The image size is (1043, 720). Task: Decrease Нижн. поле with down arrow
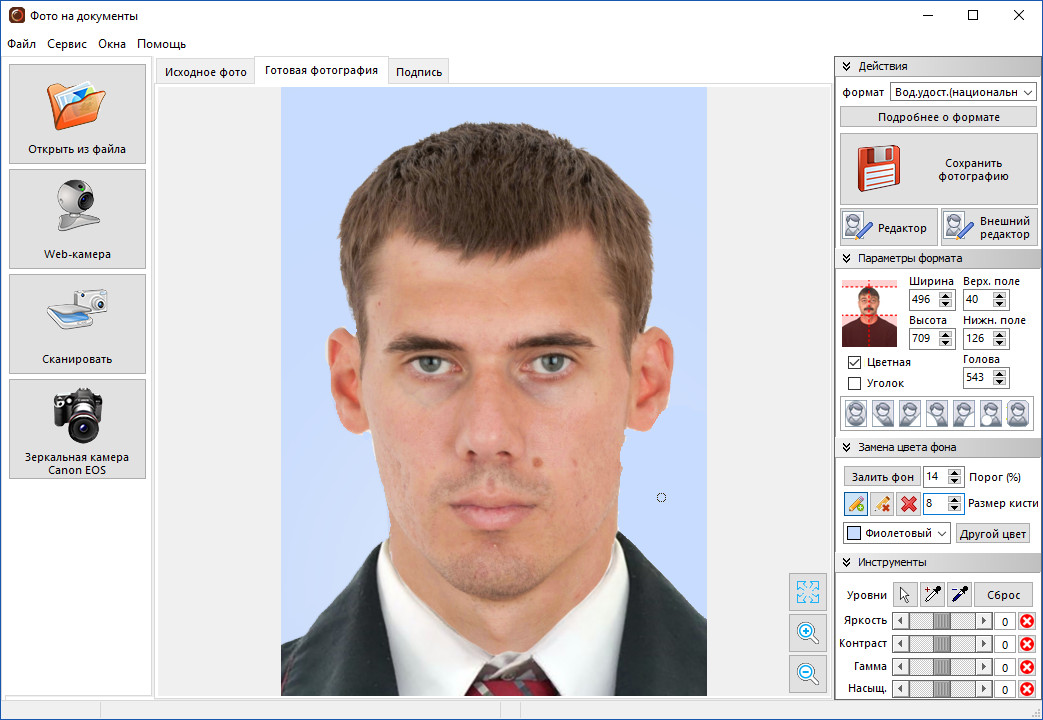[1000, 343]
